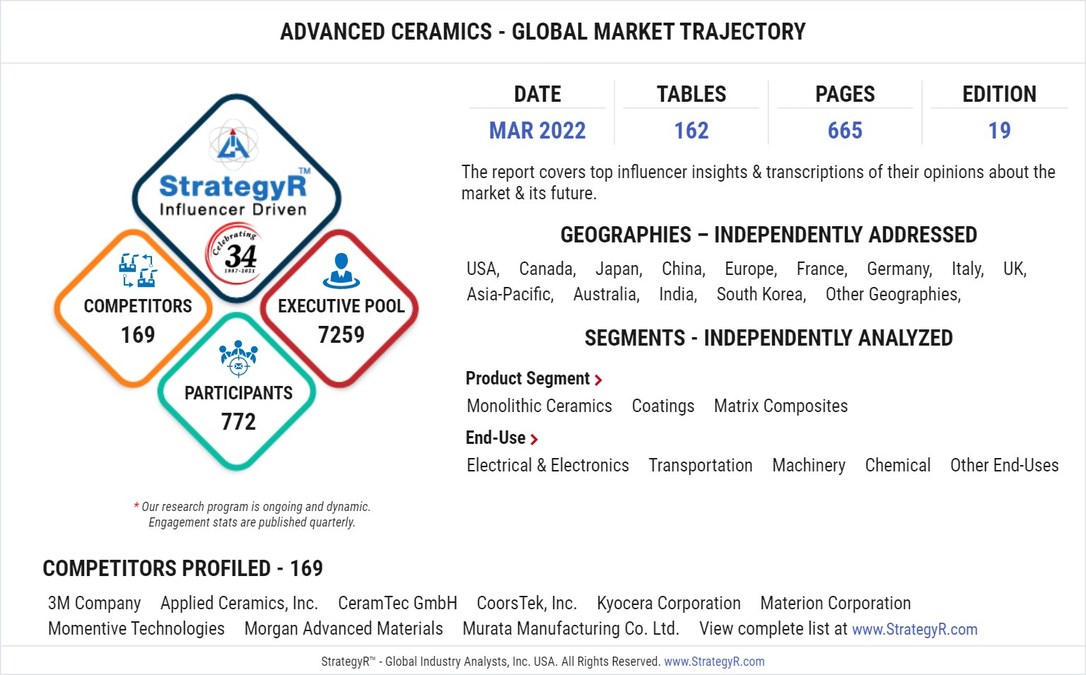Select the Machinery end-use
This screenshot has width=1086, height=675.
(808, 465)
